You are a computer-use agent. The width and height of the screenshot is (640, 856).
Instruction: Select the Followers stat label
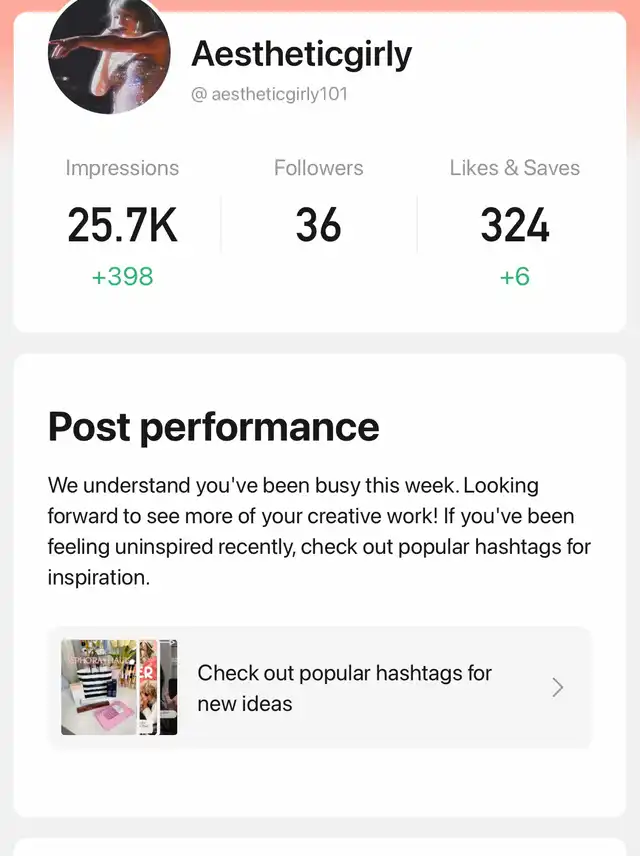coord(319,168)
